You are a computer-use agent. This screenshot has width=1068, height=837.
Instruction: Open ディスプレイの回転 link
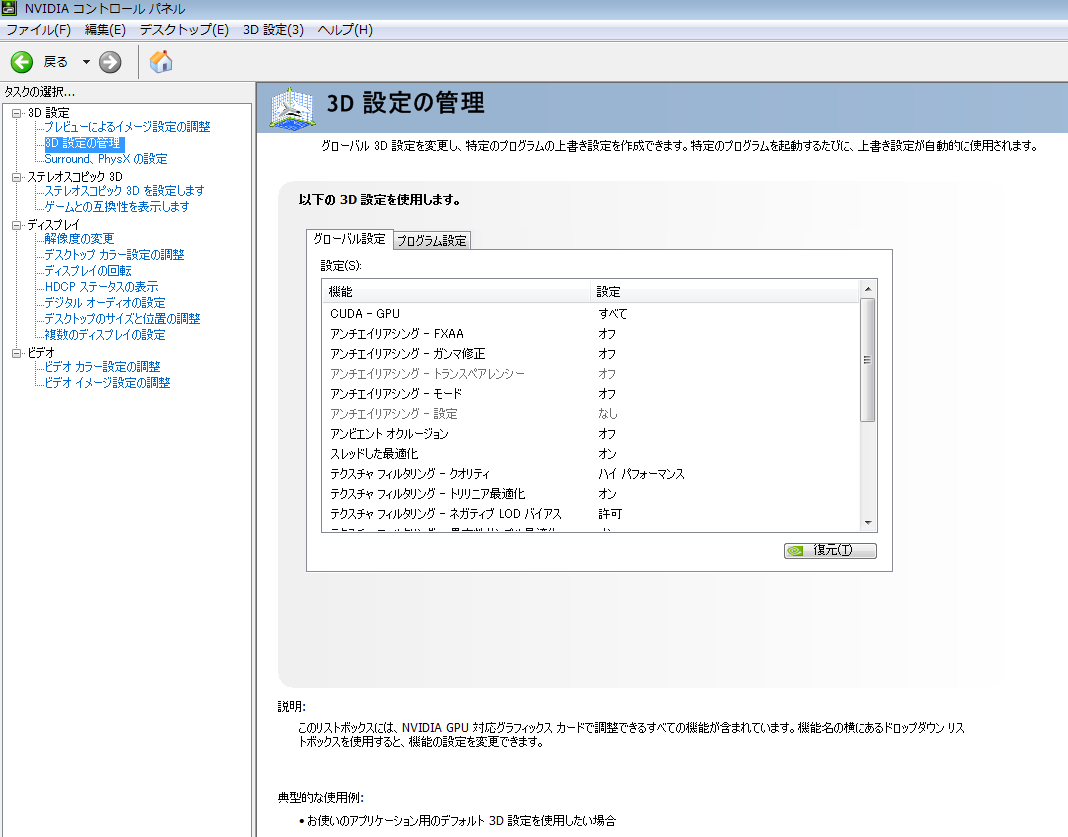pos(88,271)
